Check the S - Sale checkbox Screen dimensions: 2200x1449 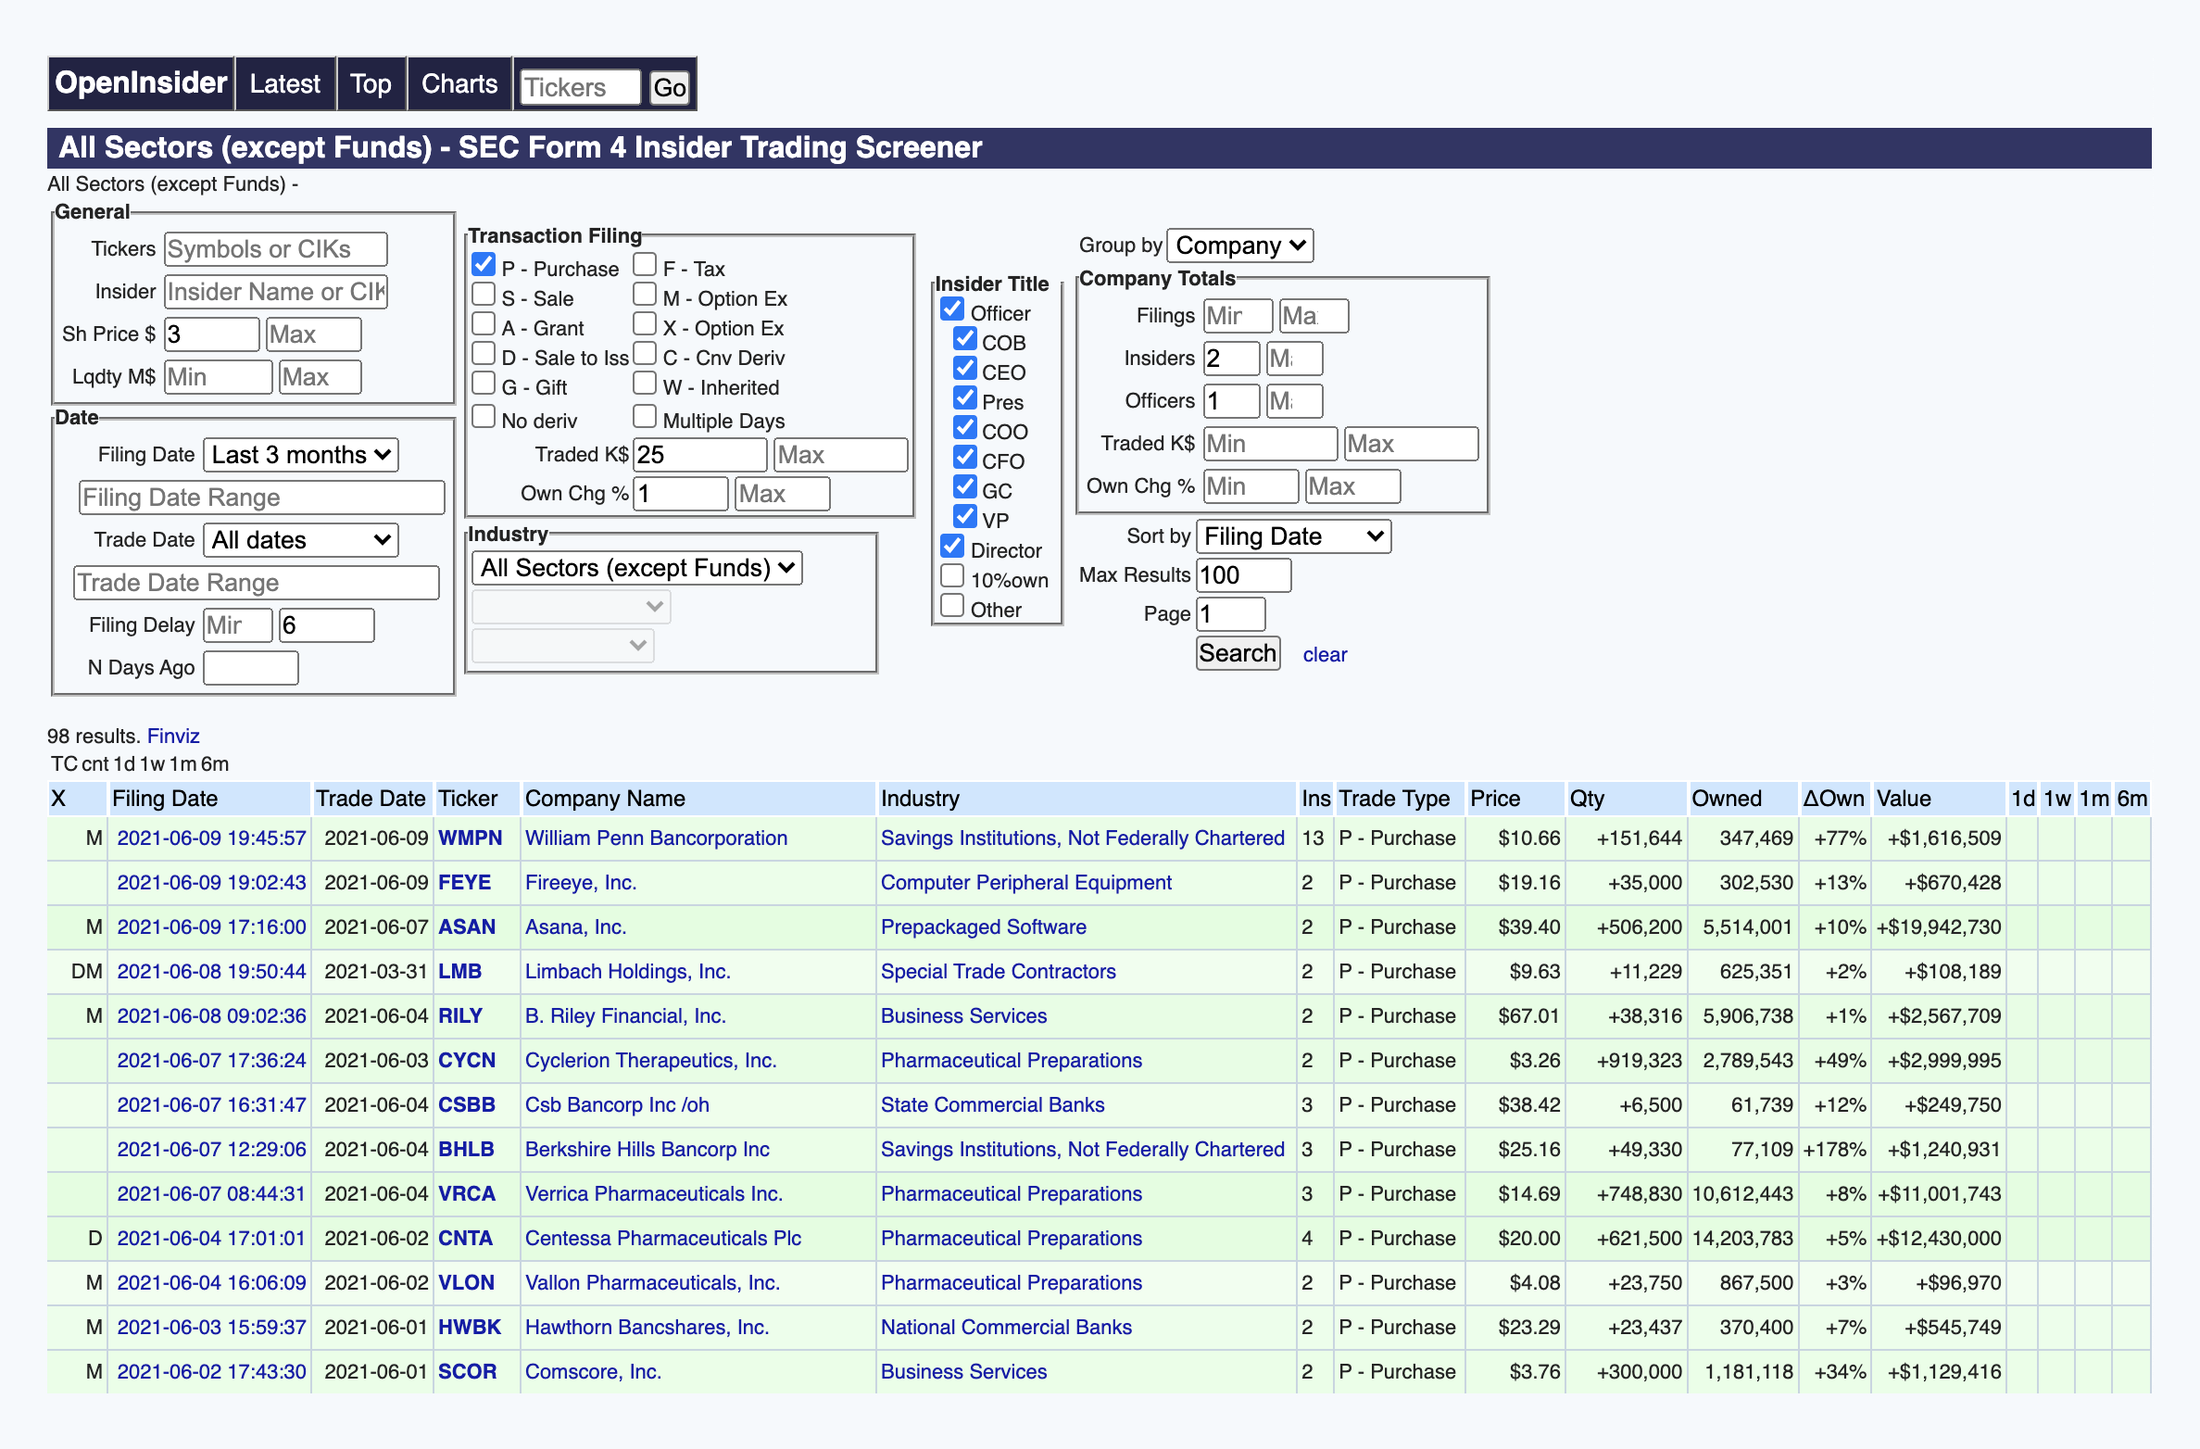tap(484, 295)
